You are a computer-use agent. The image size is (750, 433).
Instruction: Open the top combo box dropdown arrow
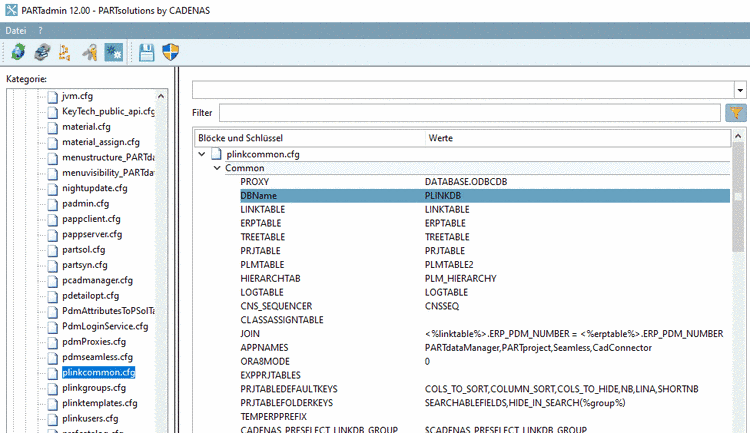740,90
